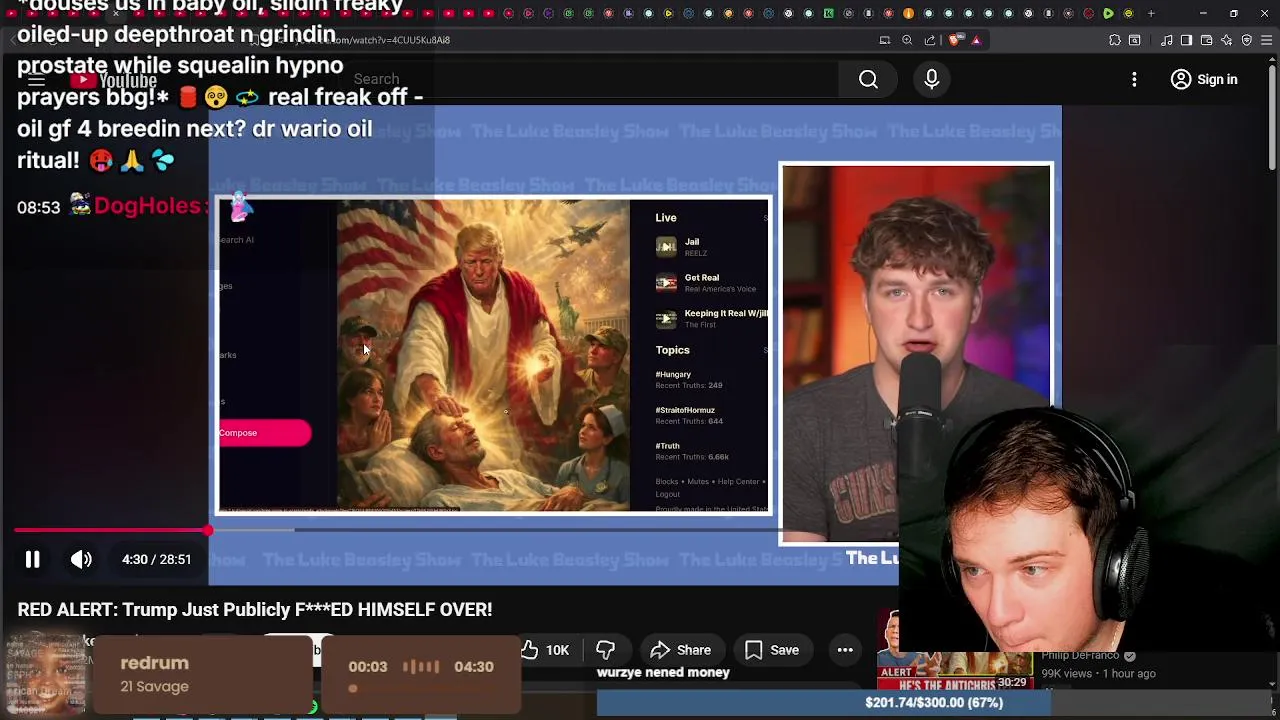The image size is (1280, 720).
Task: Dislike the video with thumbs-down icon
Action: [x=605, y=650]
